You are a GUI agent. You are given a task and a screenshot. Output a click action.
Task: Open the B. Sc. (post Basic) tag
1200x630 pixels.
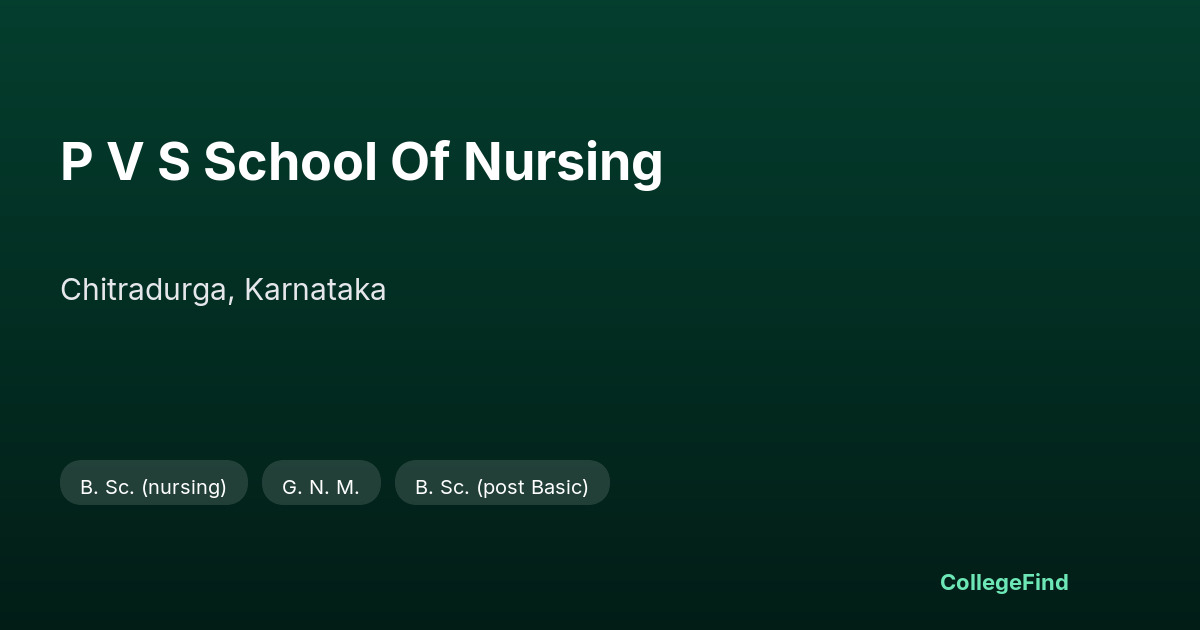pos(502,483)
